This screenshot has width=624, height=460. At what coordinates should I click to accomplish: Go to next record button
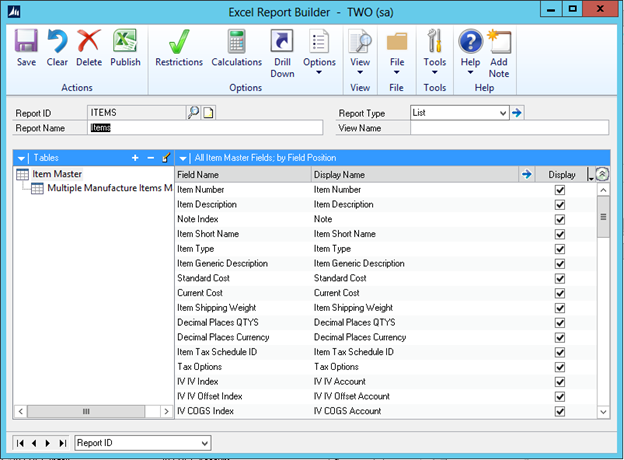point(48,443)
